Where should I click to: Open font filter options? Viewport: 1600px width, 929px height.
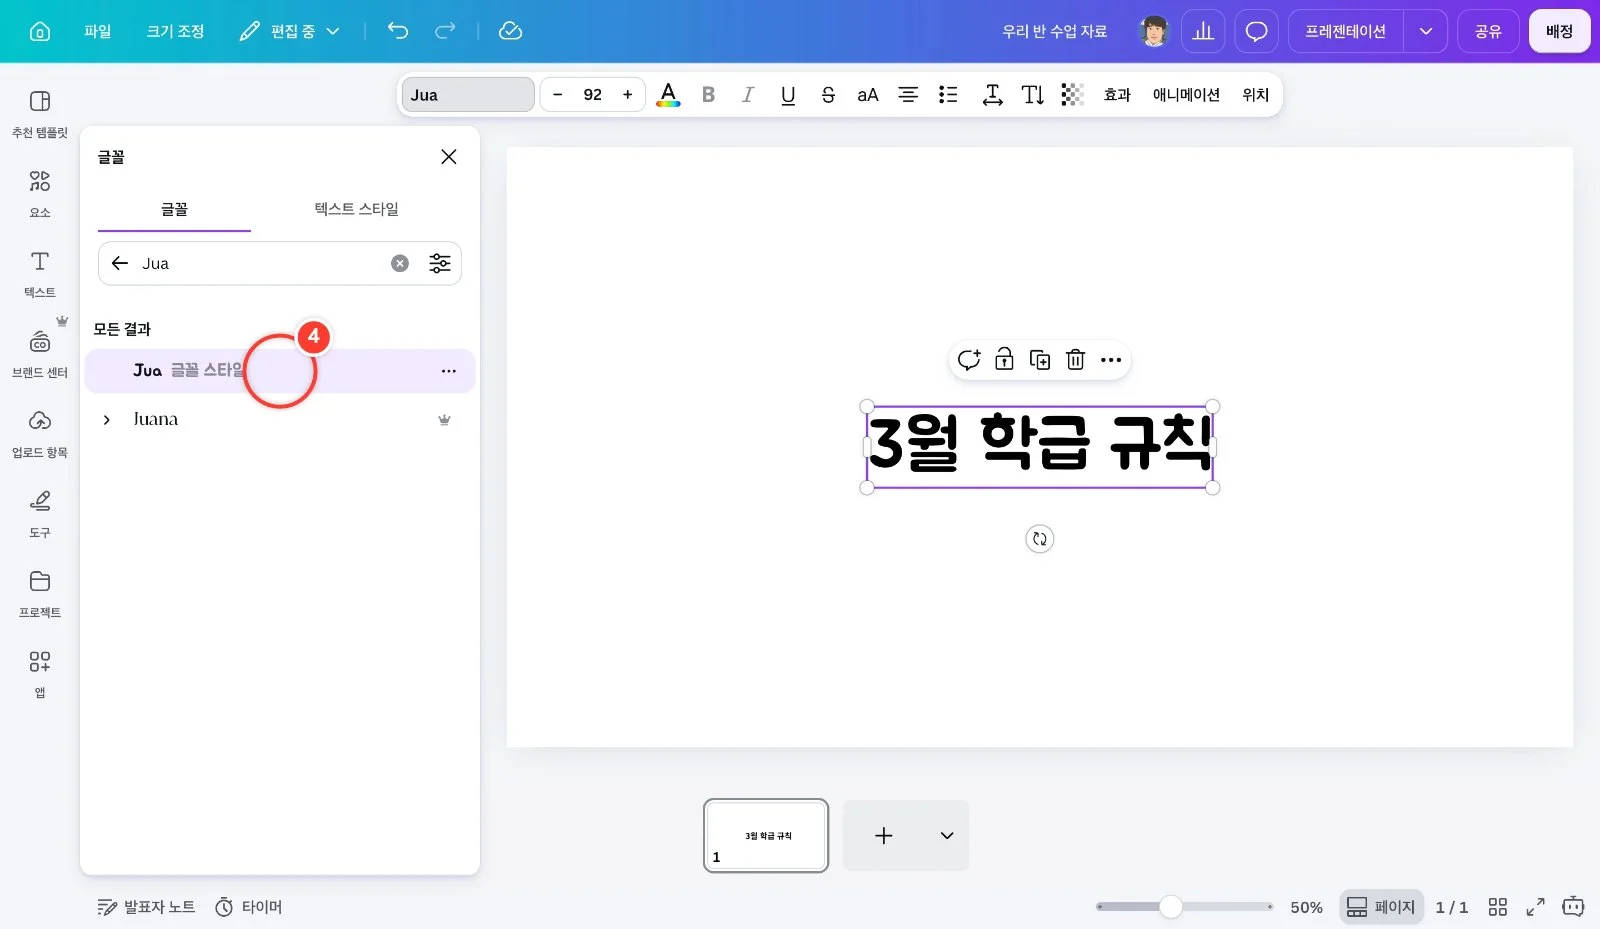[x=440, y=263]
